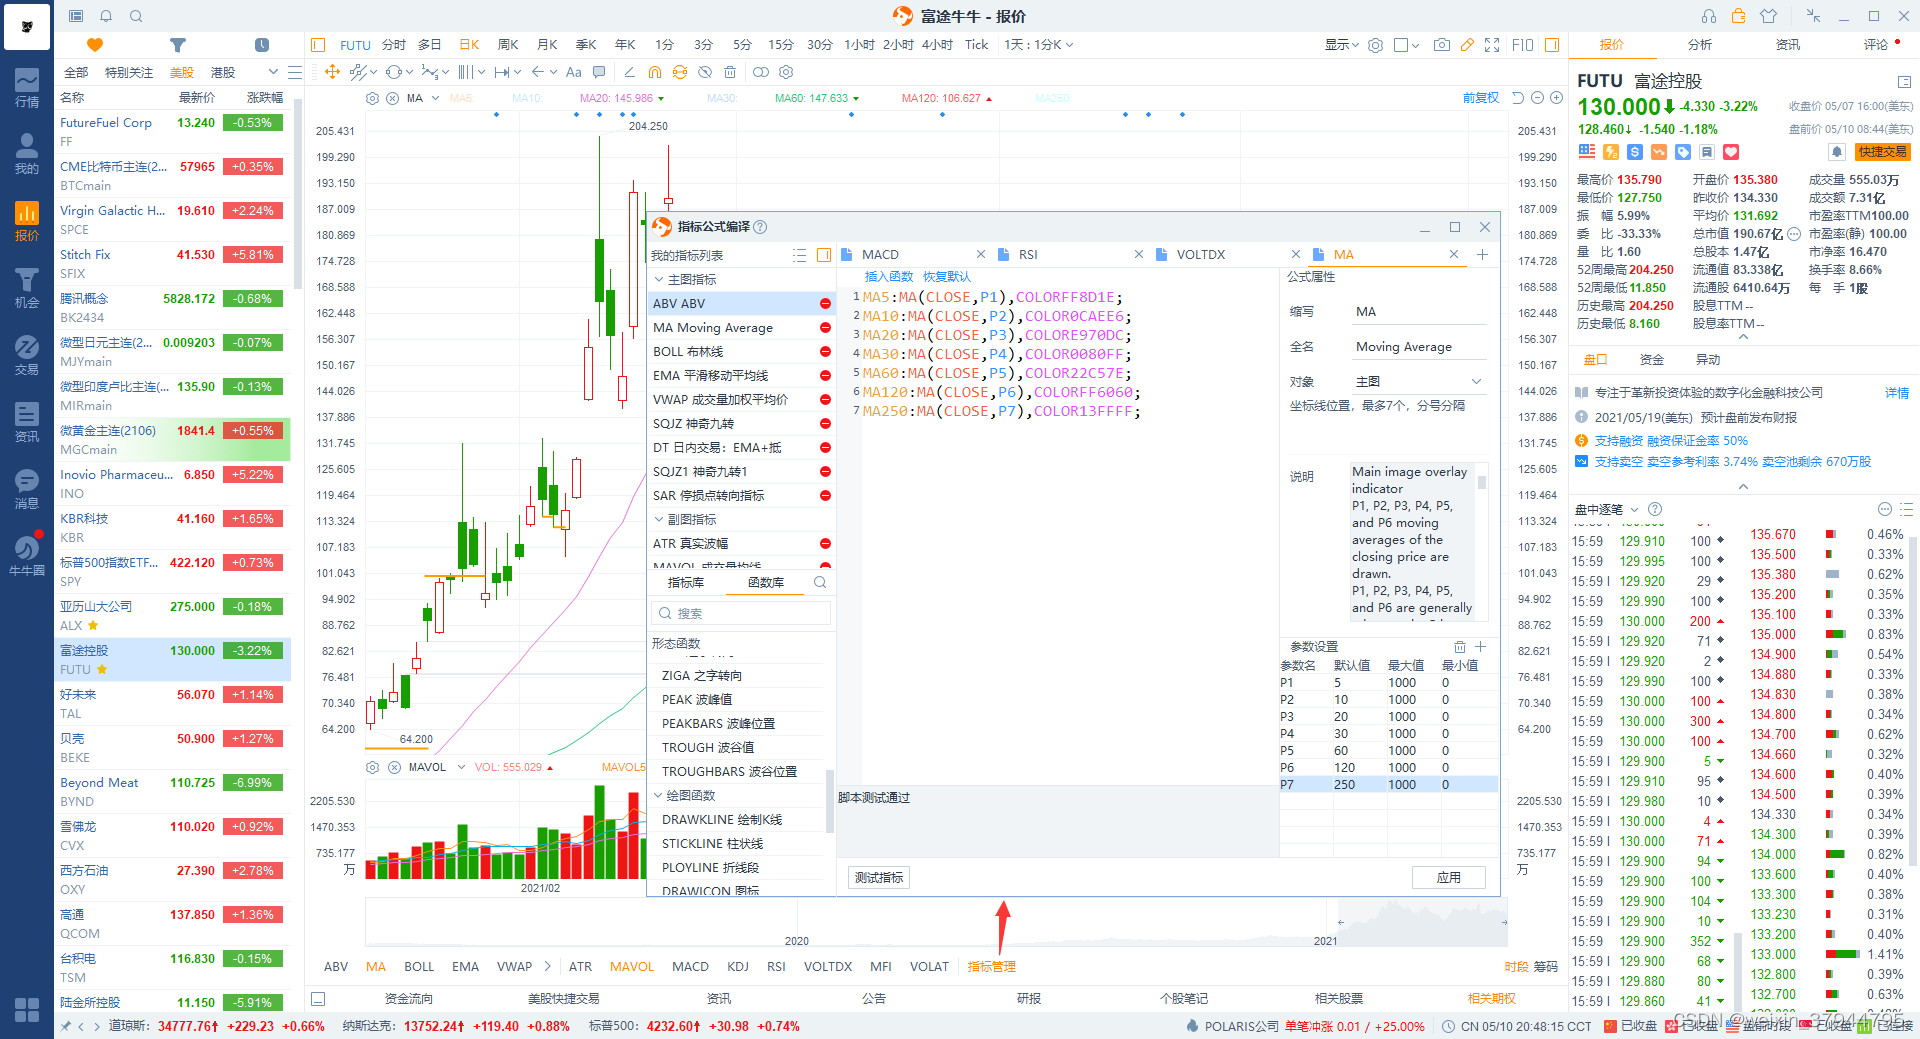Screen dimensions: 1920x1039
Task: Select the 周K chart period
Action: coord(508,45)
